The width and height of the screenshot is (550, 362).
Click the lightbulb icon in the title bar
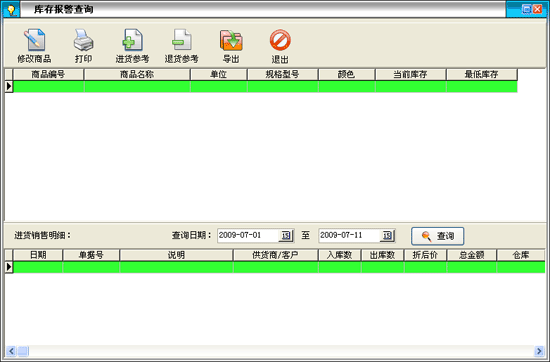point(11,9)
